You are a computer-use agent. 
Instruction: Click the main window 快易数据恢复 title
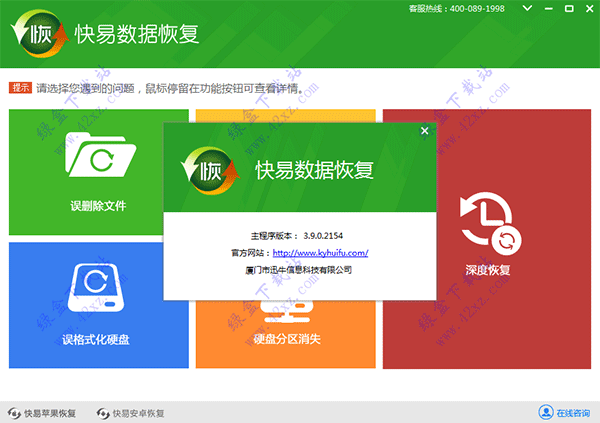click(x=137, y=34)
